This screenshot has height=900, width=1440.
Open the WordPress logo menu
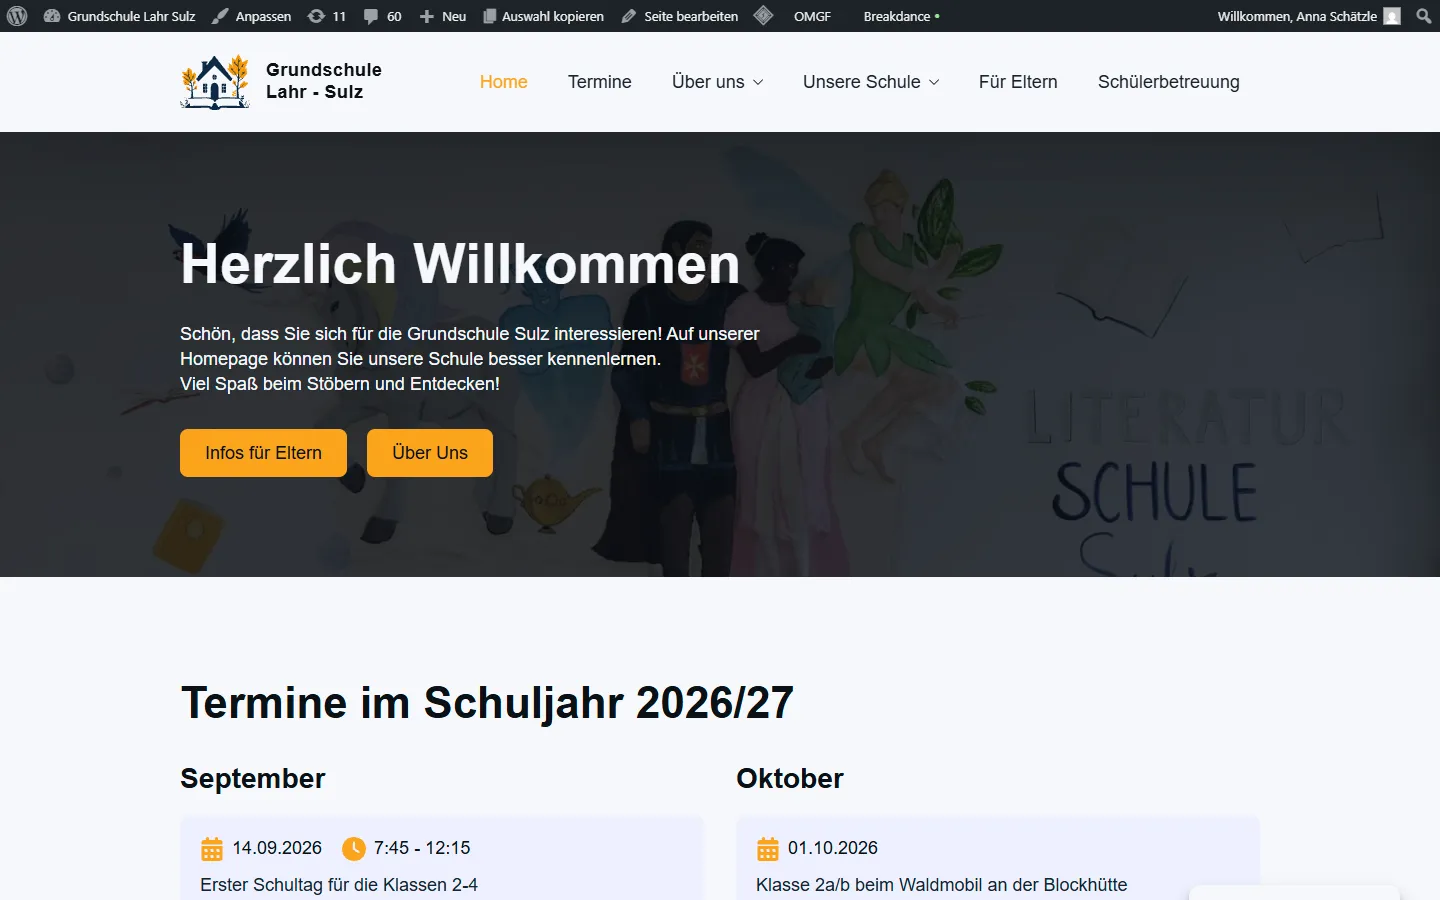tap(17, 16)
